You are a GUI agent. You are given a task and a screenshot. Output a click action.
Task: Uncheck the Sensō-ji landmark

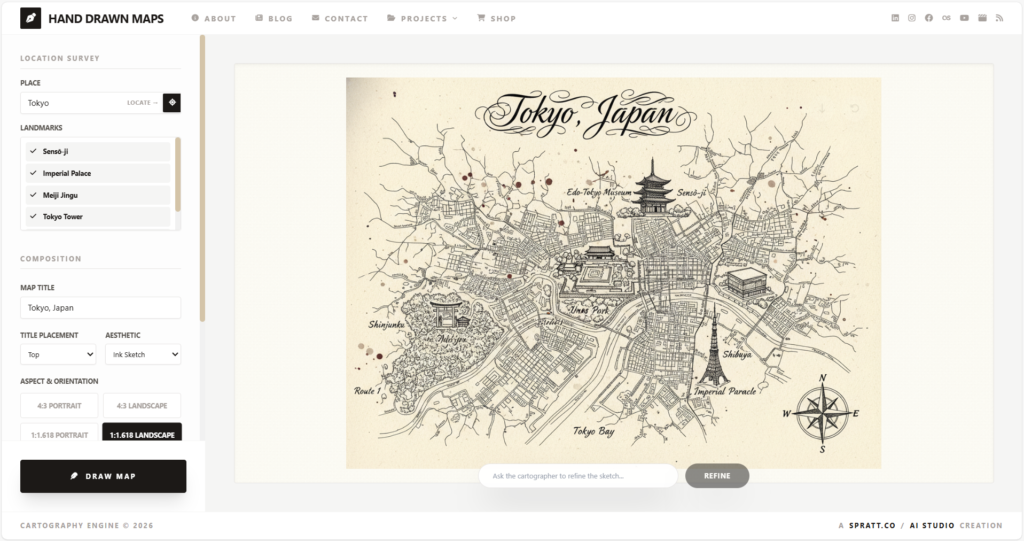(98, 152)
